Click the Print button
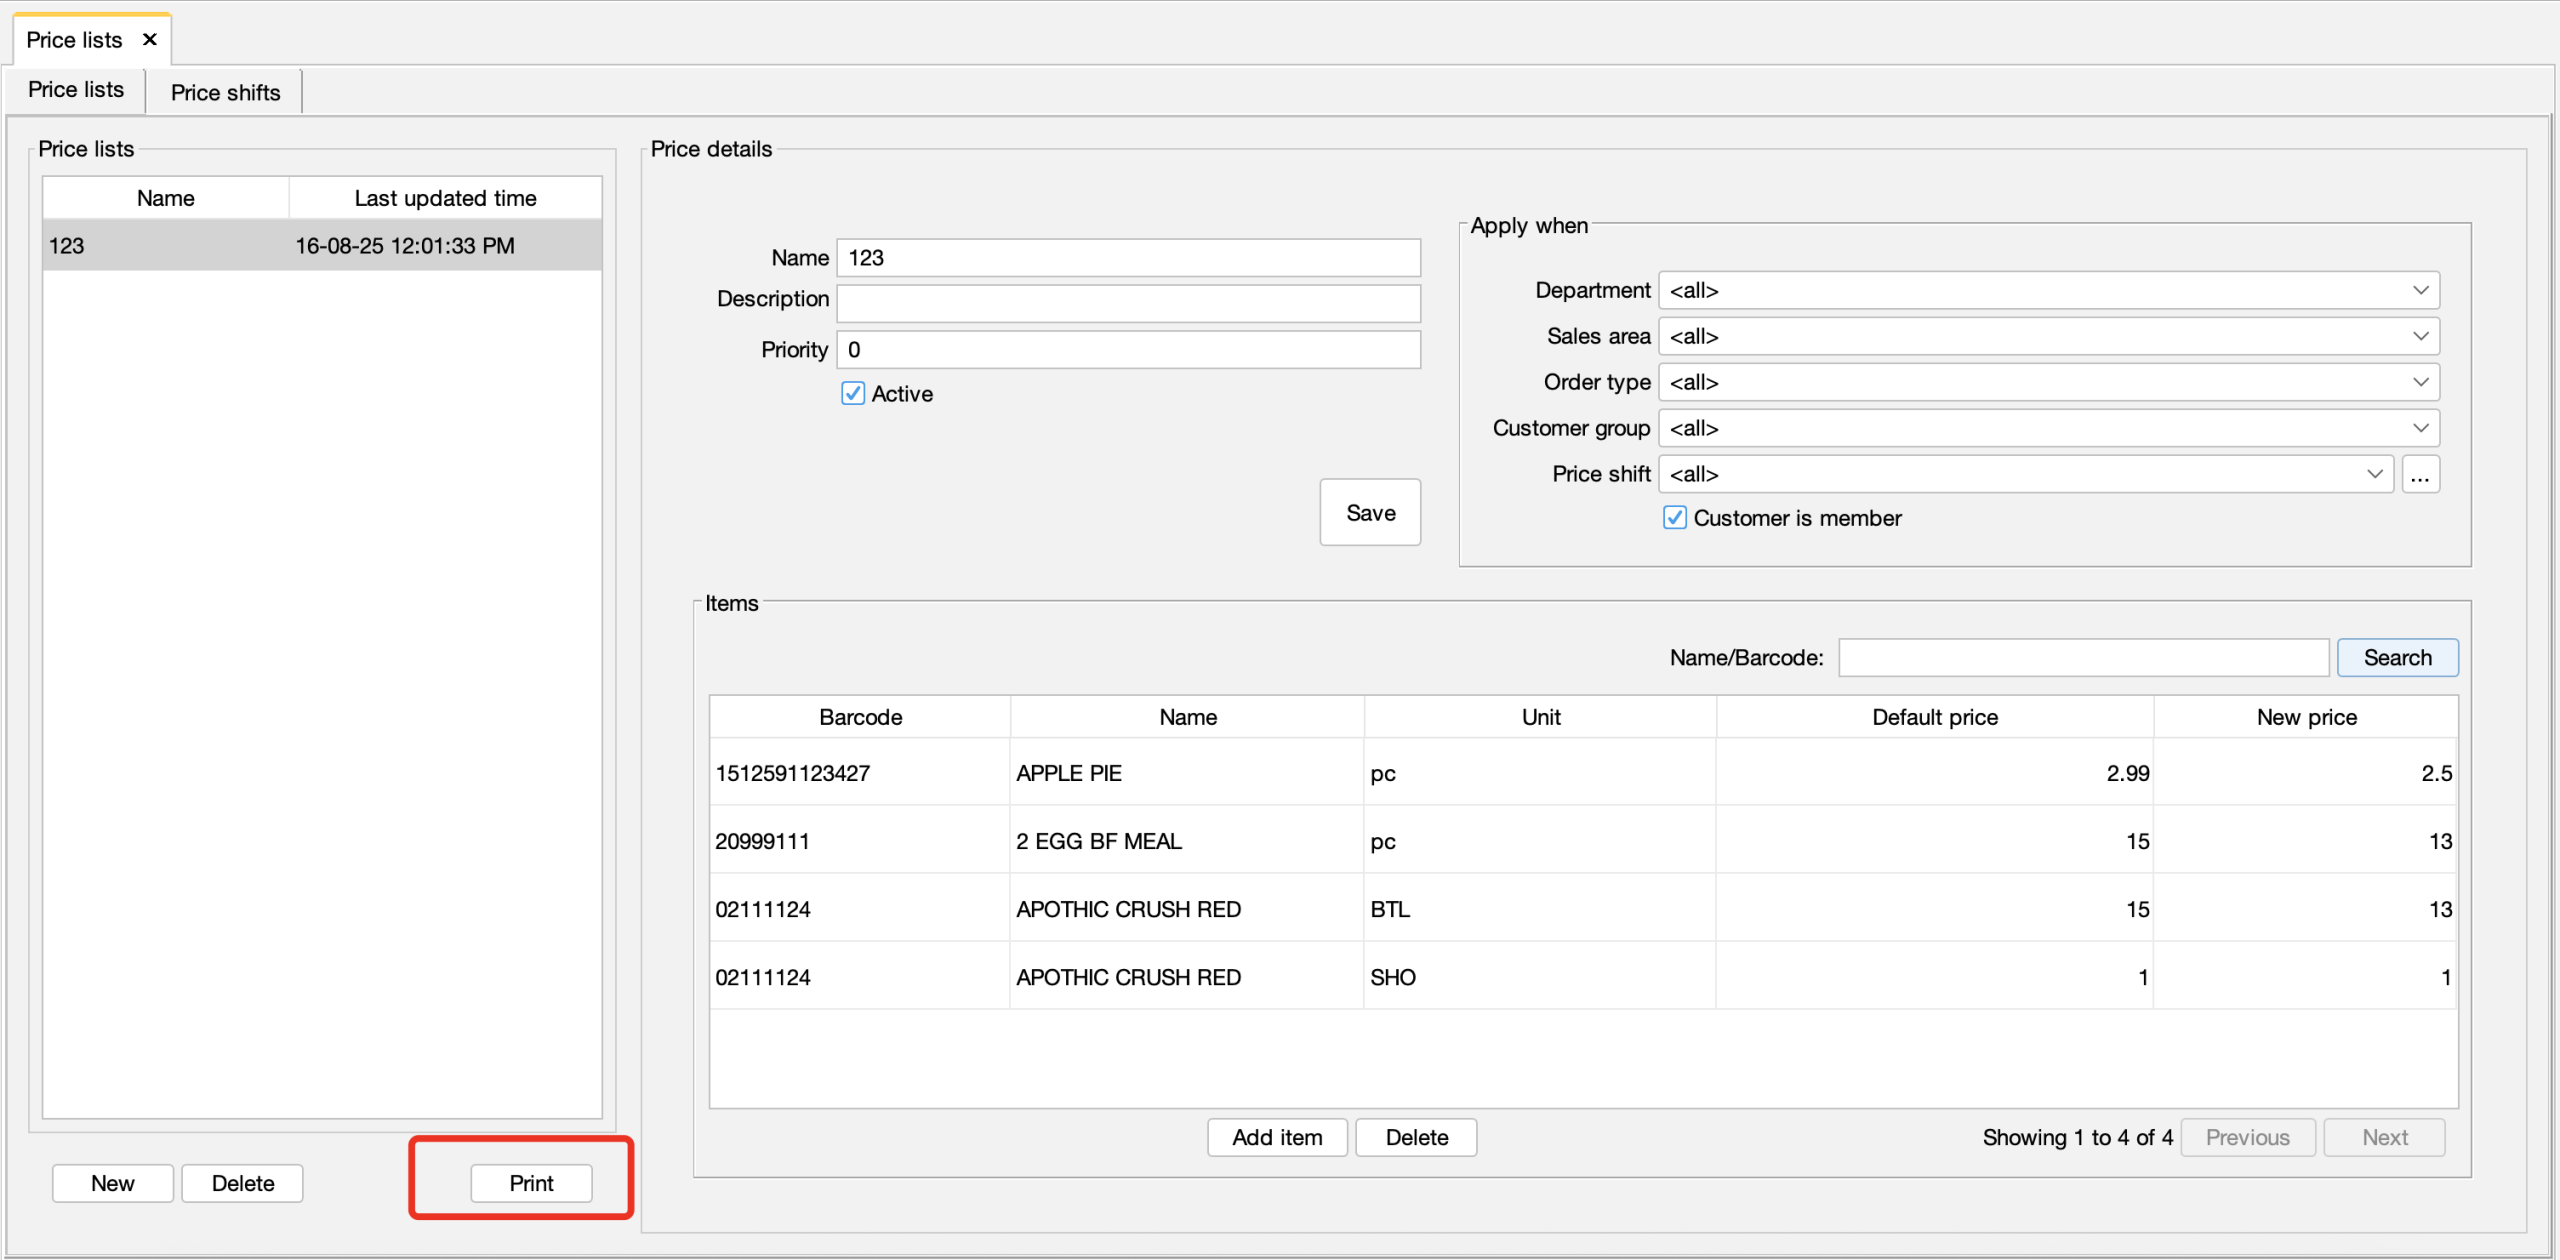The image size is (2560, 1260). 531,1184
